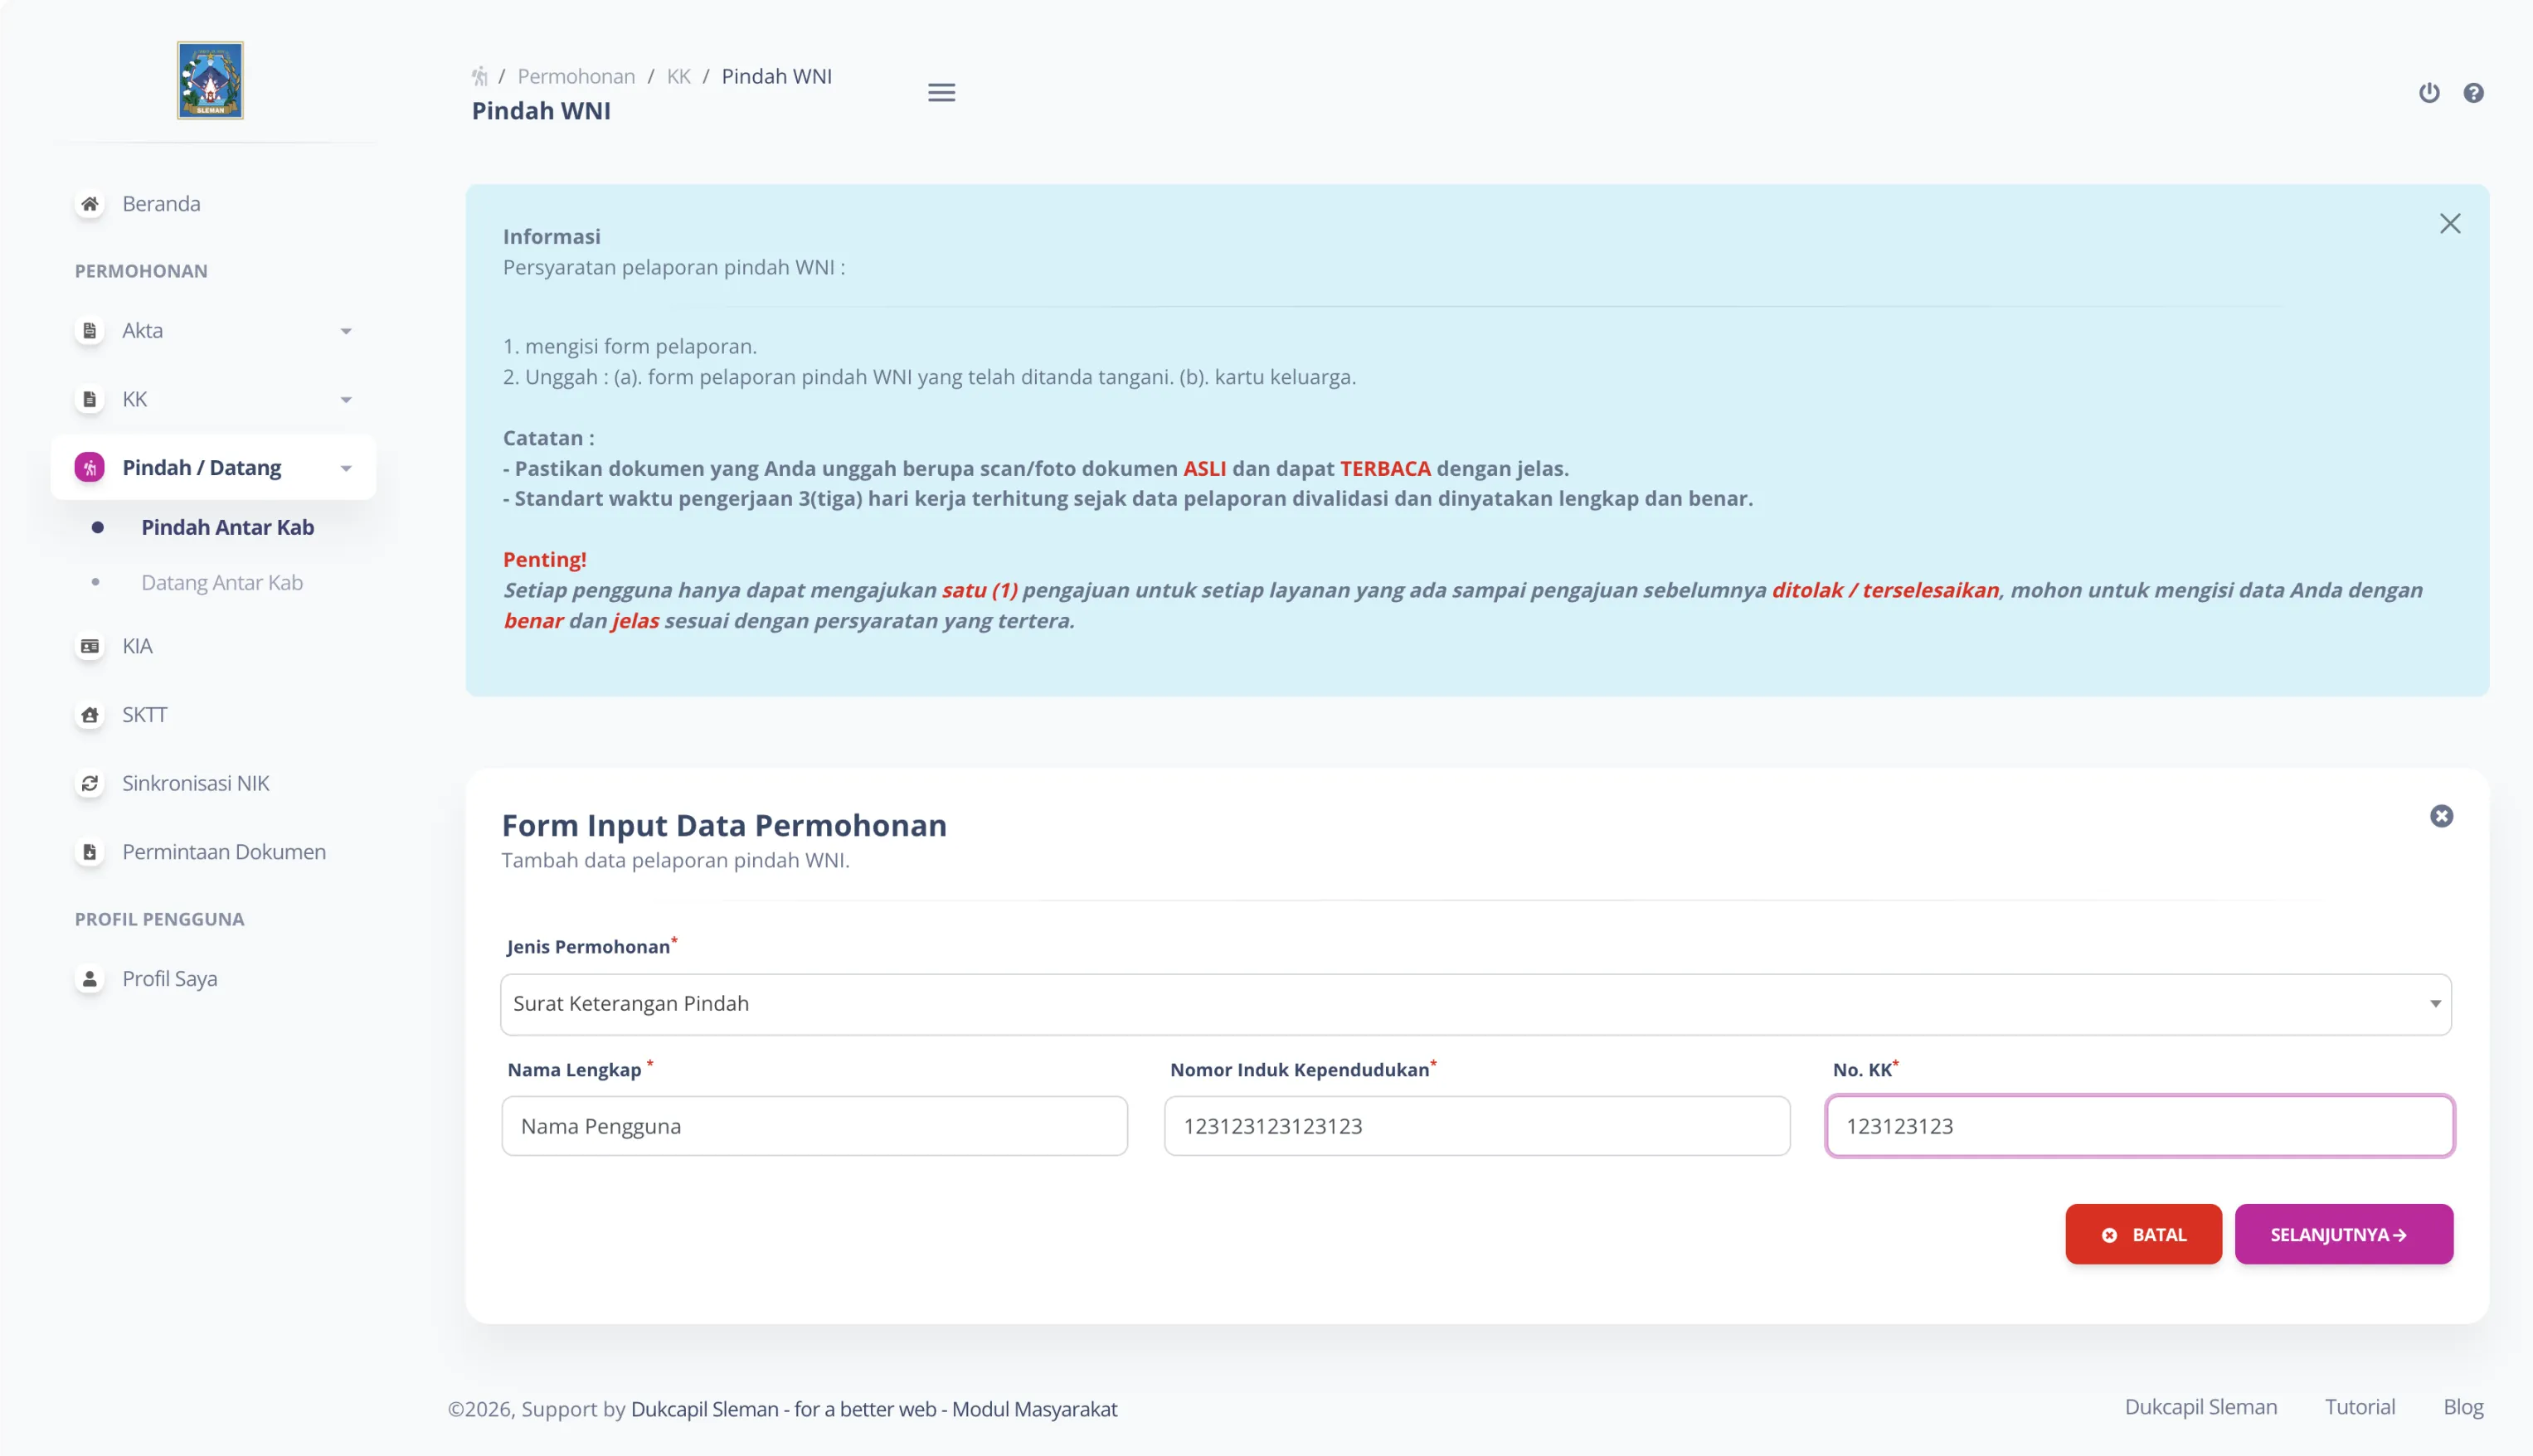Select the Pindah / Datang icon
2533x1456 pixels.
pyautogui.click(x=90, y=467)
